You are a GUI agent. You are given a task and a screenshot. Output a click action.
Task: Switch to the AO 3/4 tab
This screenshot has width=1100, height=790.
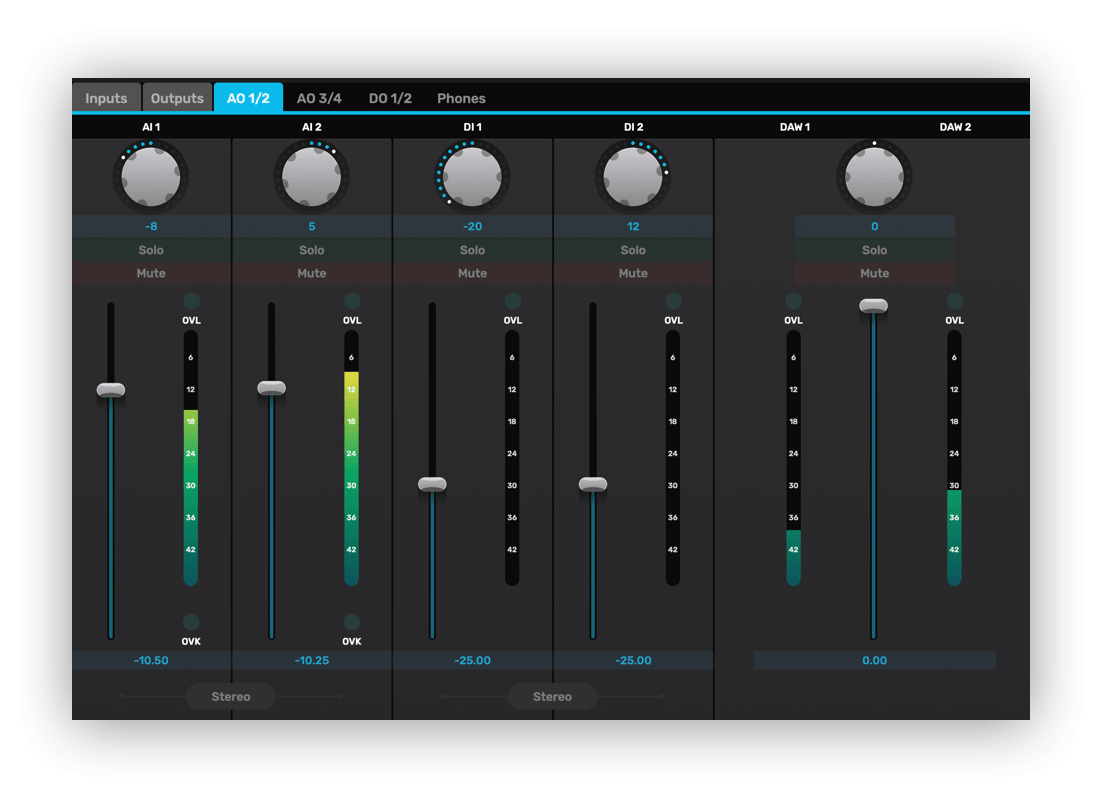[x=319, y=98]
